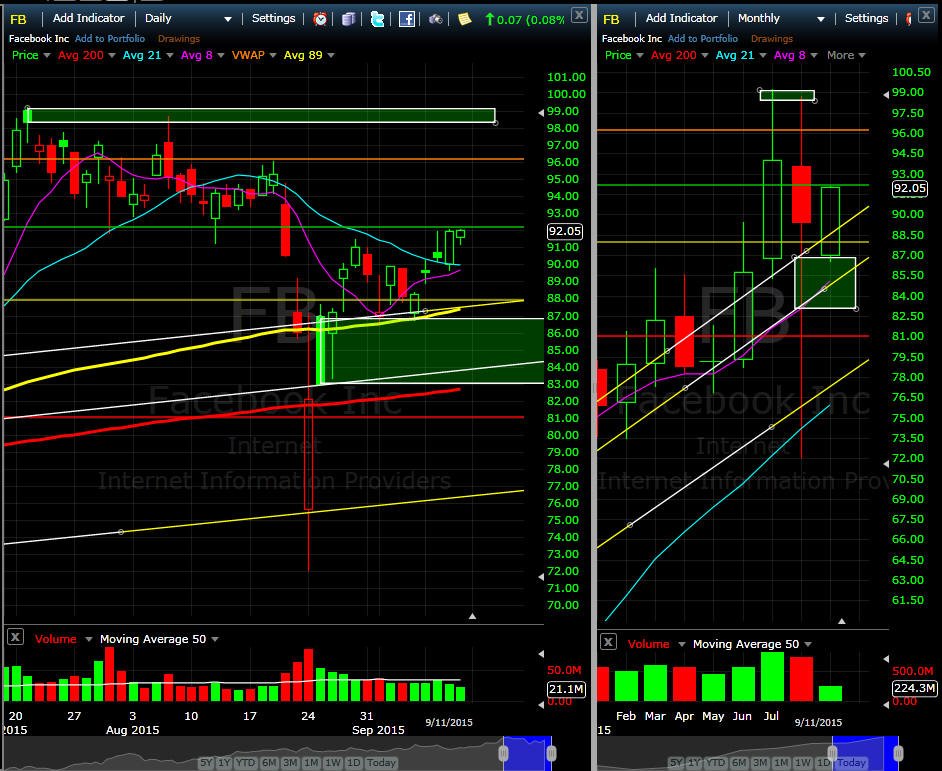Select the 6M range in daily chart

click(269, 763)
